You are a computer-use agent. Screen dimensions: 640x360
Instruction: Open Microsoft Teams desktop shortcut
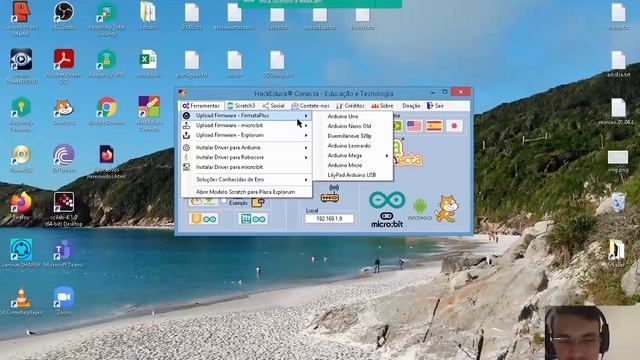coord(64,253)
